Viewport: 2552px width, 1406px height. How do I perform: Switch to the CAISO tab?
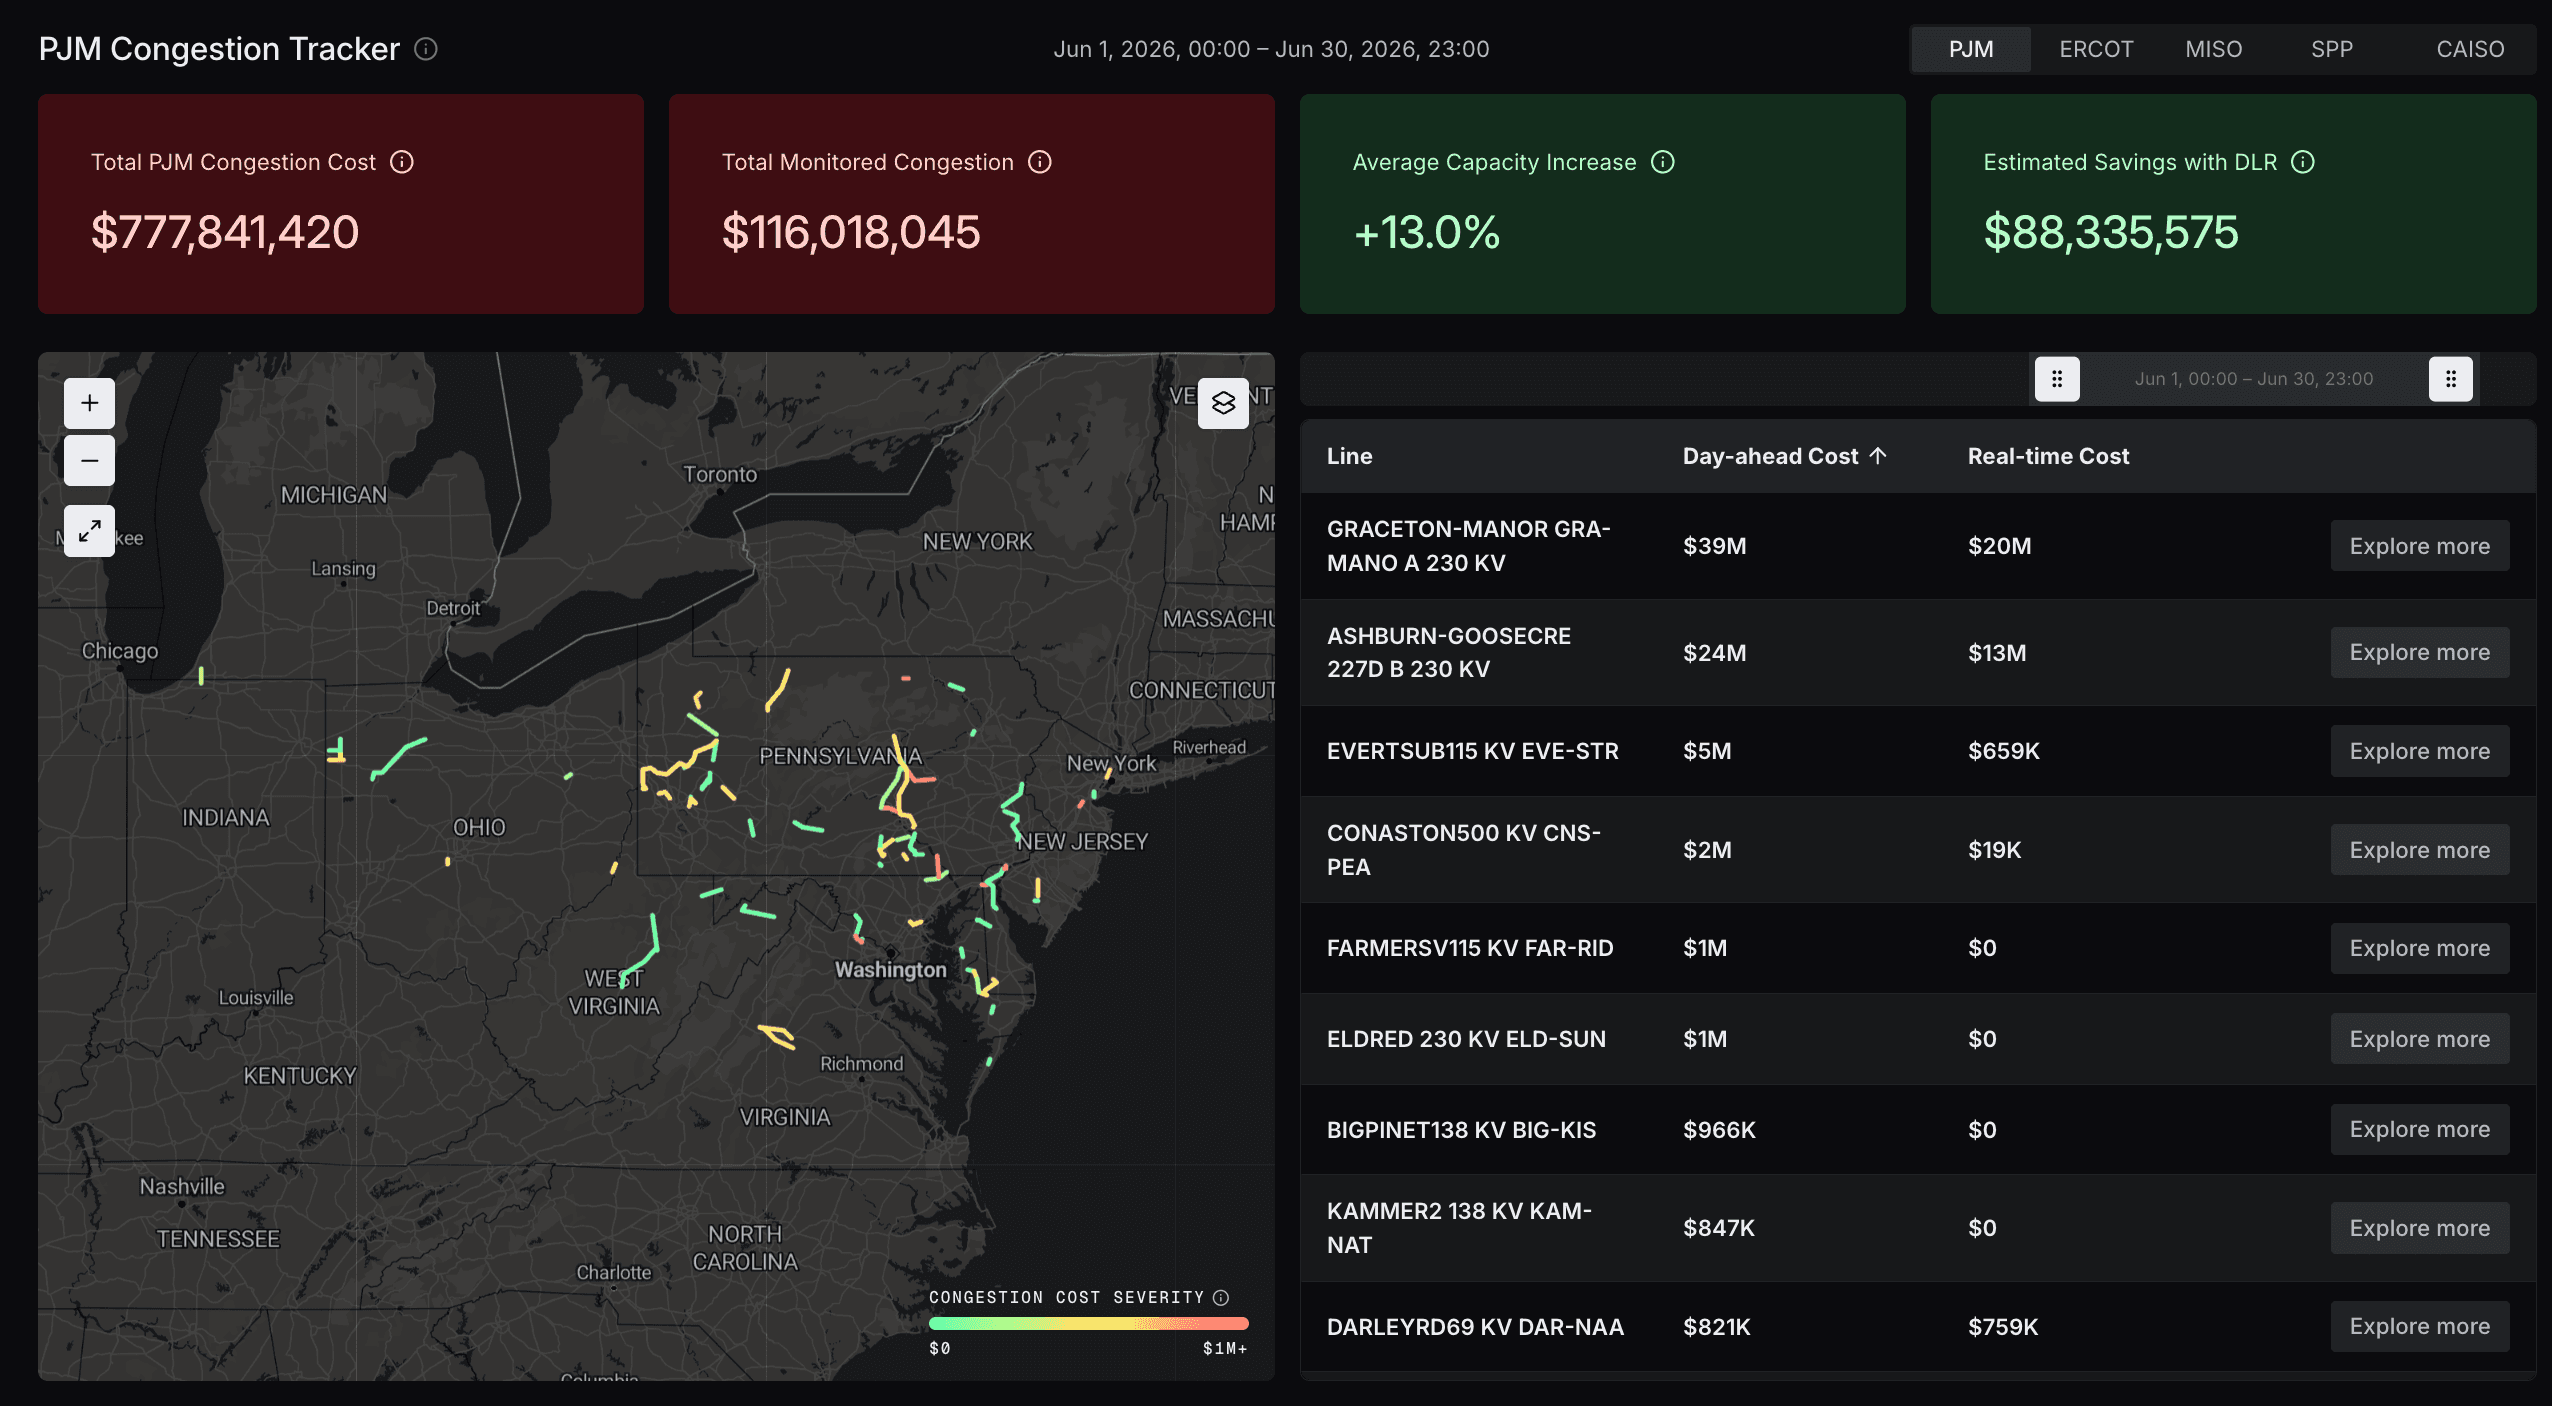click(x=2470, y=49)
